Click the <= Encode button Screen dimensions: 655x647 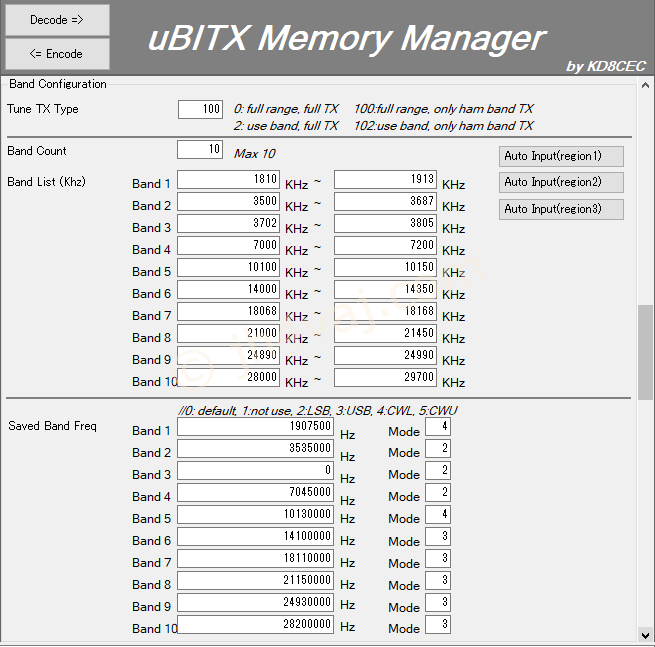tap(57, 54)
